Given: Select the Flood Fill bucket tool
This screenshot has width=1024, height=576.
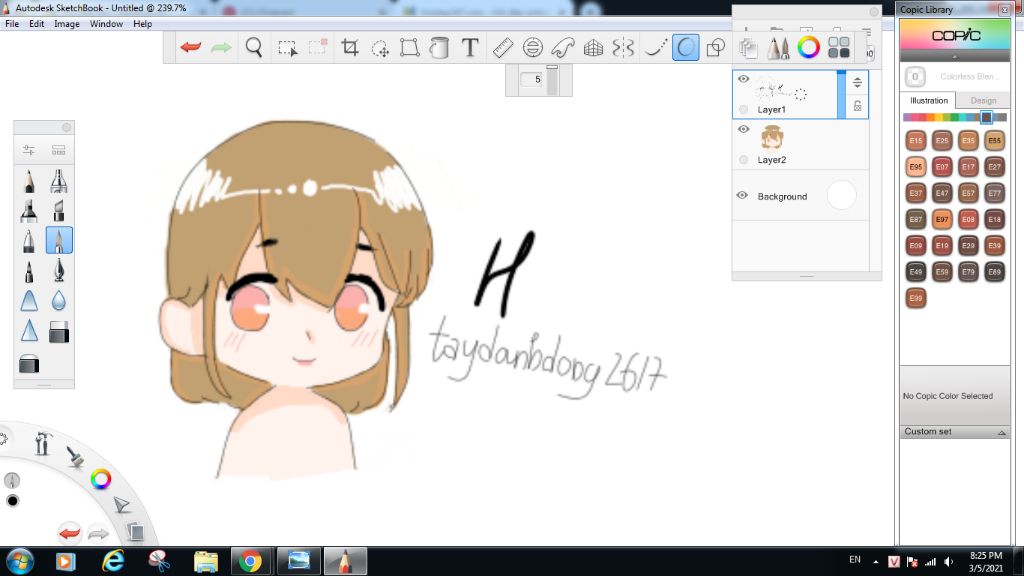Looking at the screenshot, I should click(440, 48).
